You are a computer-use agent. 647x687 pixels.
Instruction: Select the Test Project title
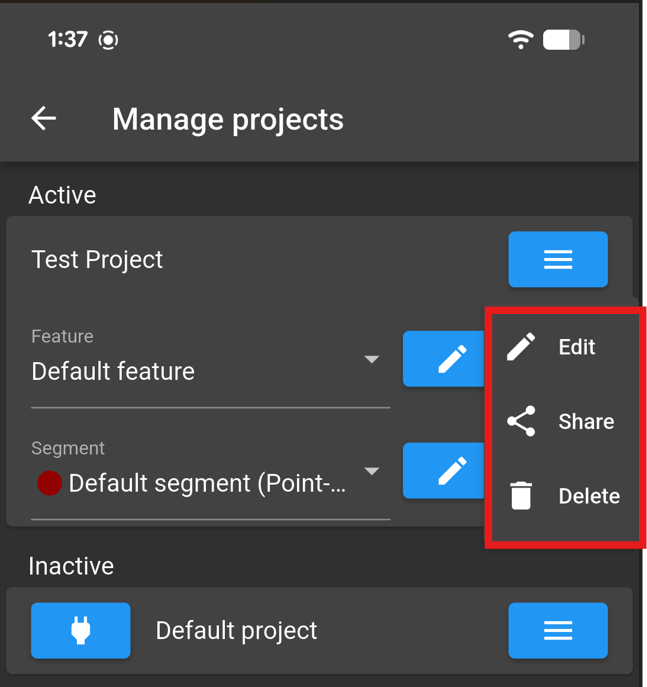click(x=97, y=259)
